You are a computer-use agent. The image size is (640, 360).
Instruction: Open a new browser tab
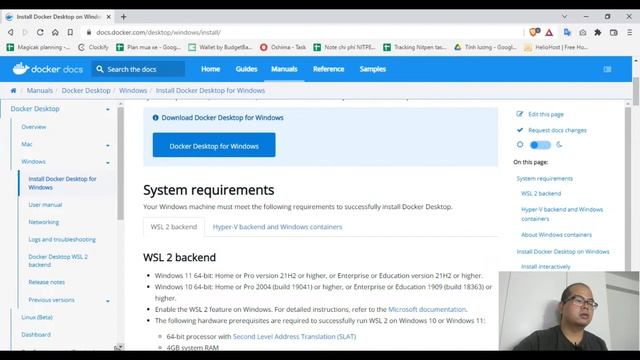pos(123,17)
